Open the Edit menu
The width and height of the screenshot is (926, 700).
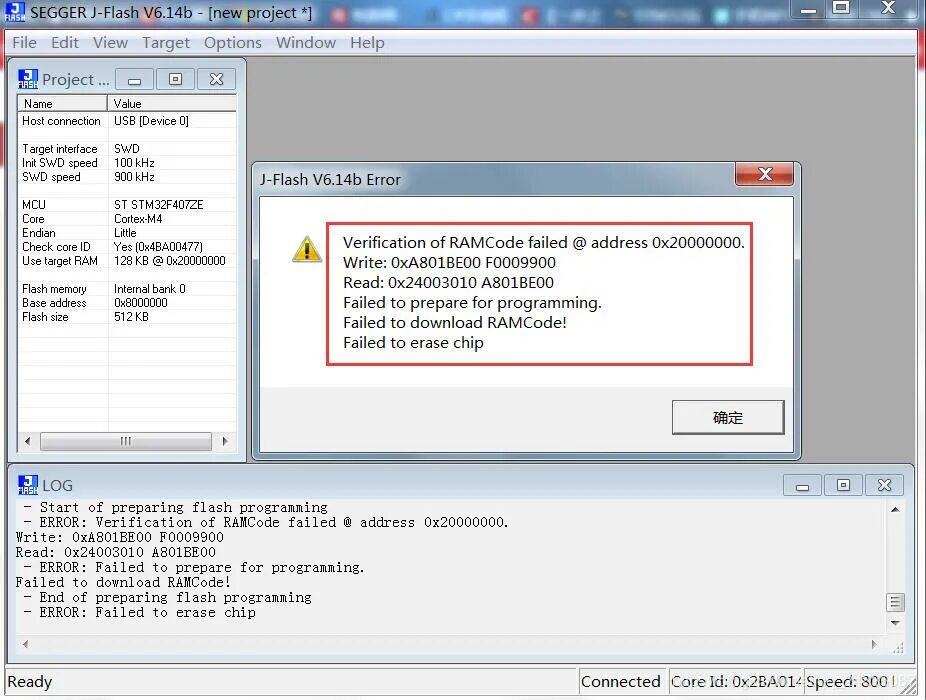pos(64,43)
